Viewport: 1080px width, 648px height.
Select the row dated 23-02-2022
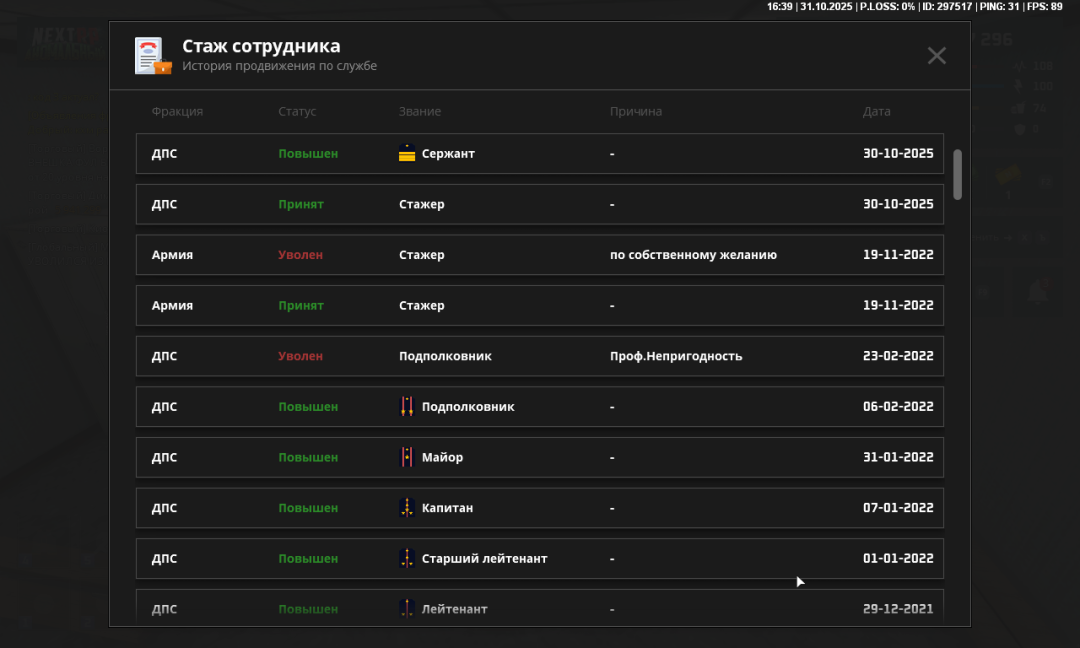tap(539, 356)
